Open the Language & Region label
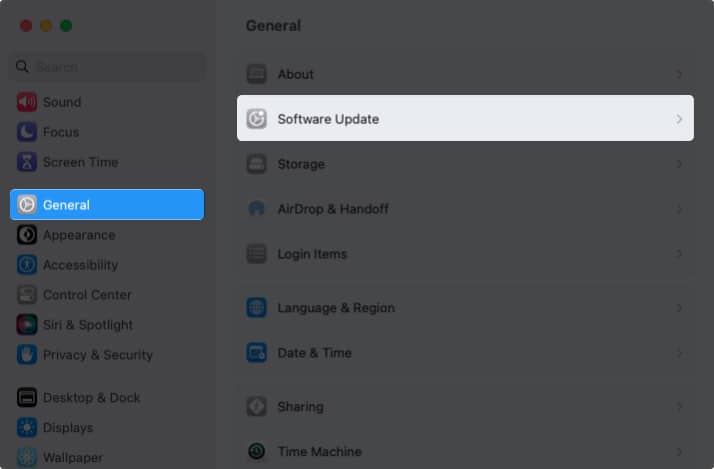 336,308
